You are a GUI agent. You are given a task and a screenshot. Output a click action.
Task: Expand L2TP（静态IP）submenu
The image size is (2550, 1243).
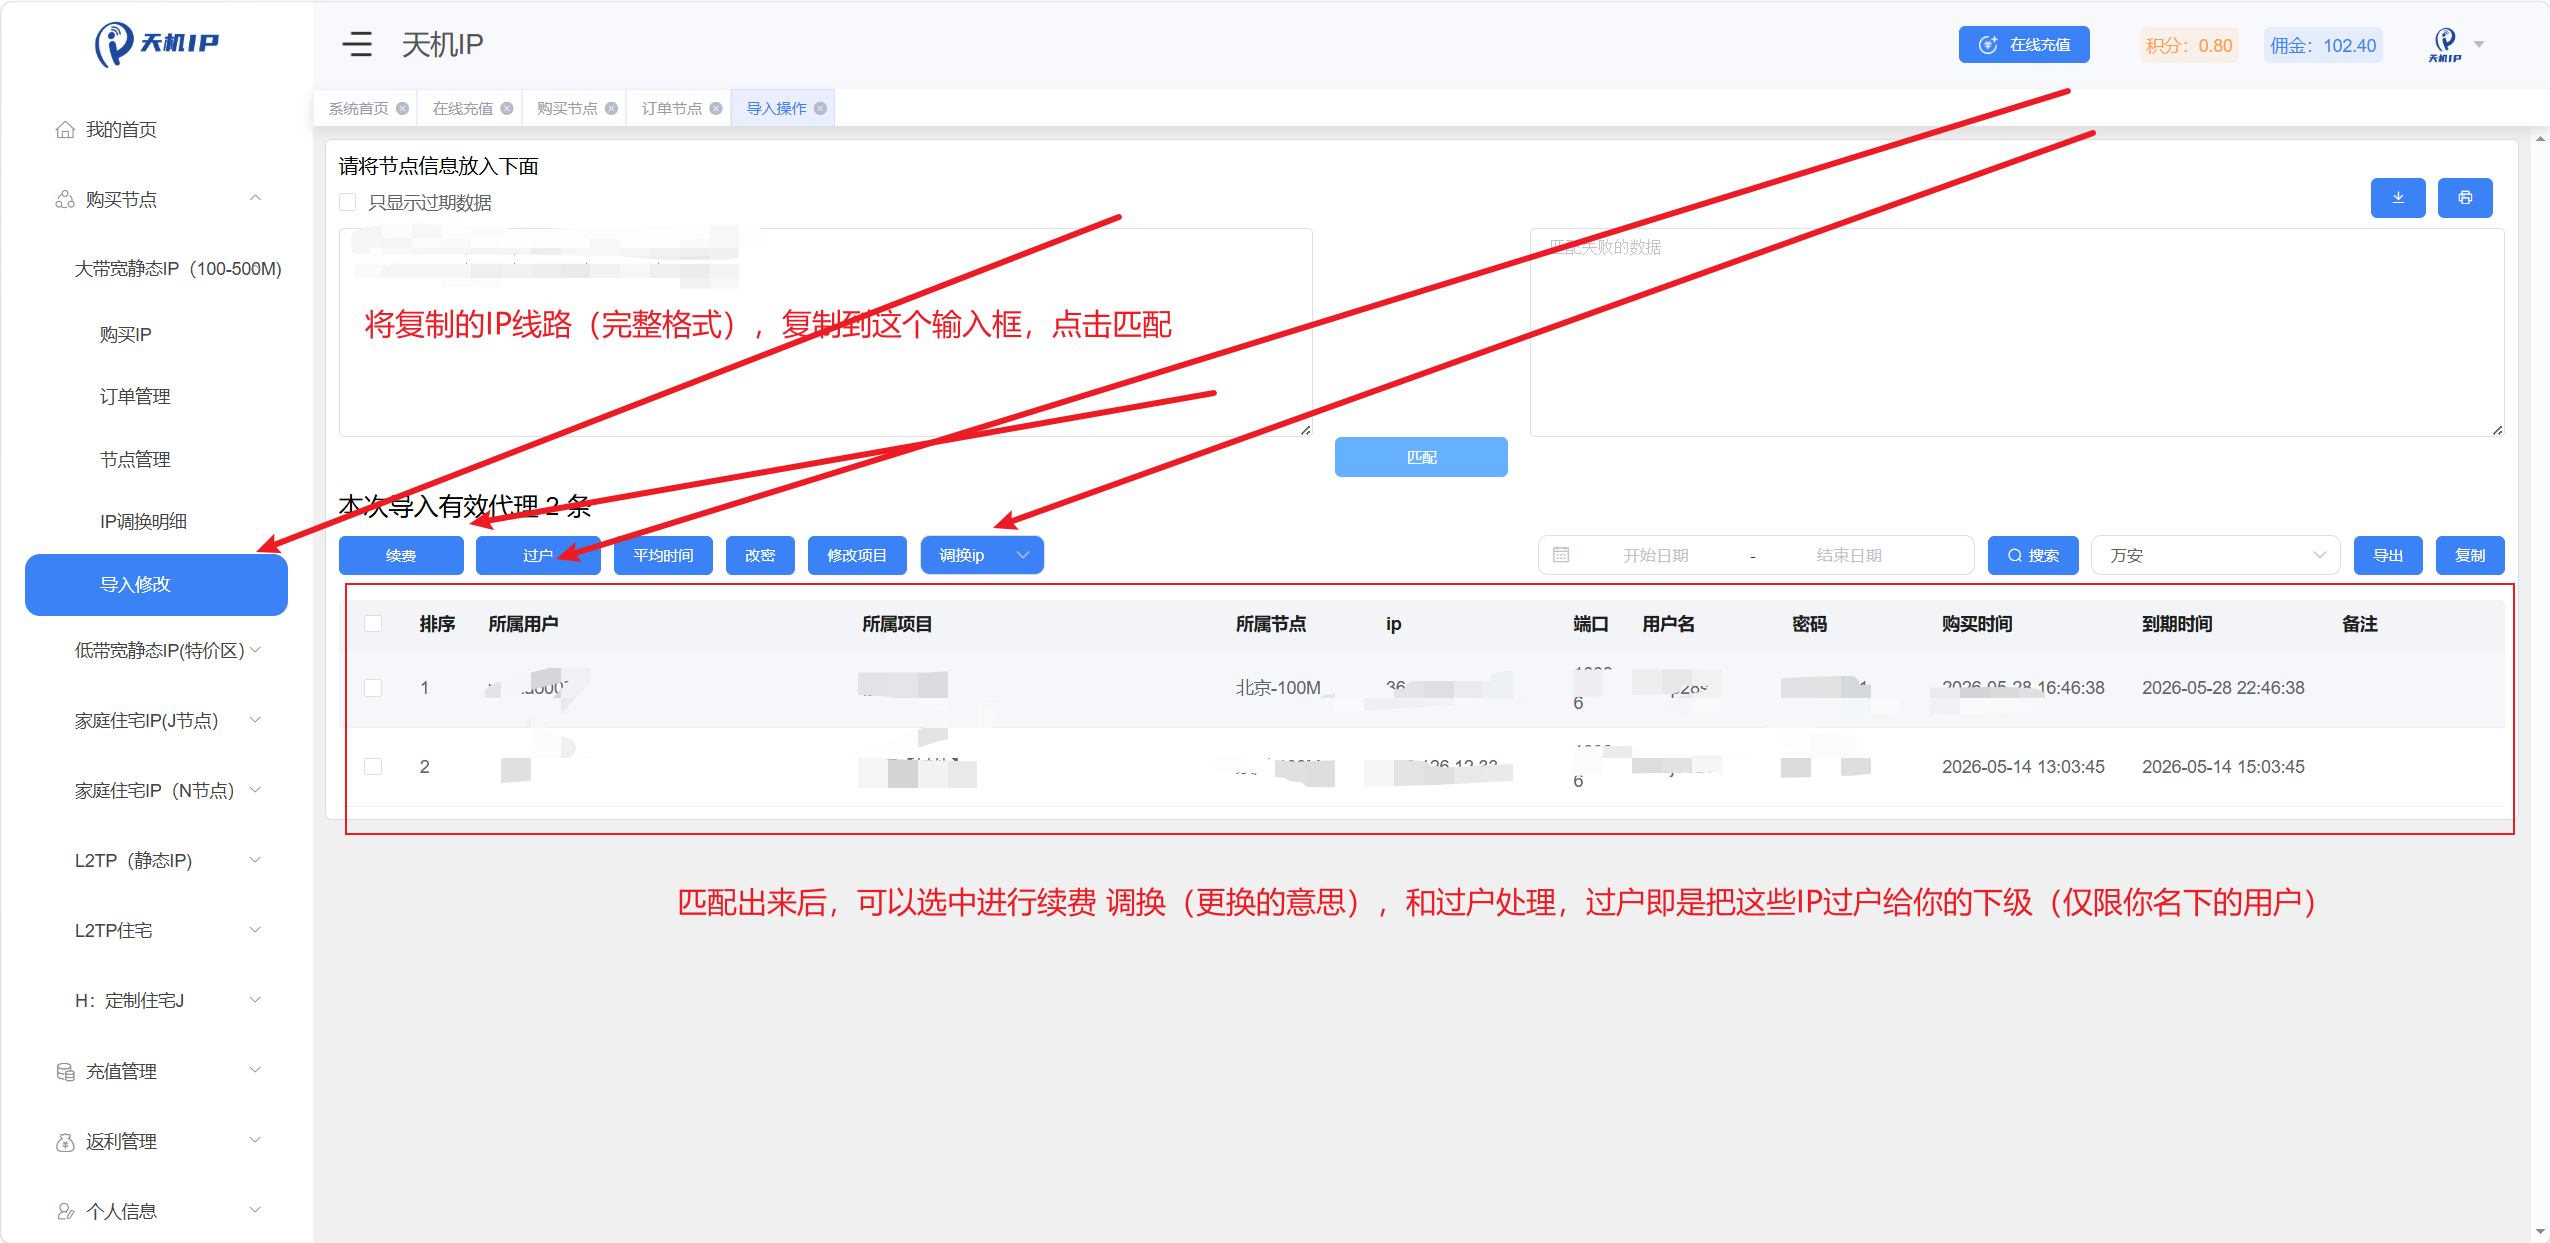coord(256,861)
